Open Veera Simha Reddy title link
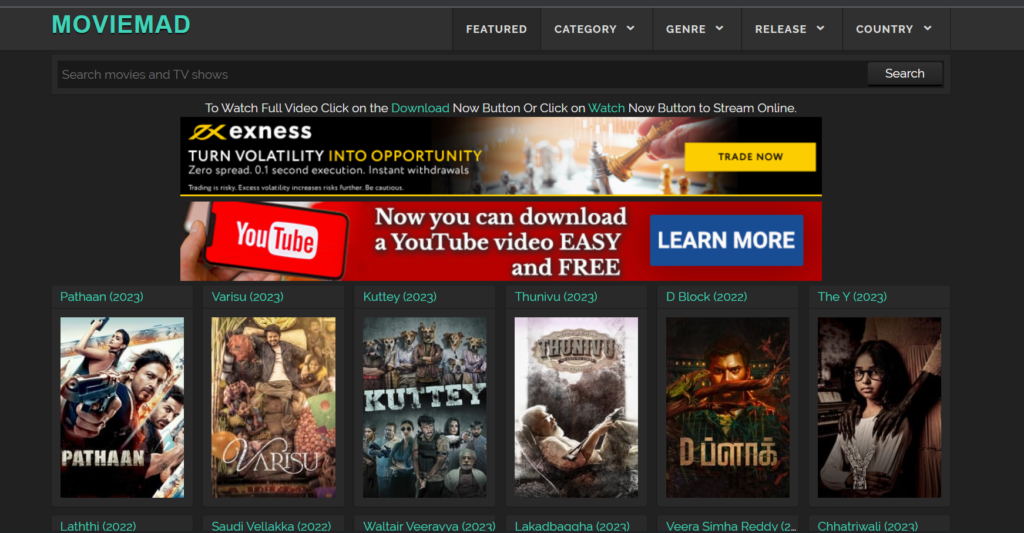This screenshot has height=533, width=1024. point(731,526)
